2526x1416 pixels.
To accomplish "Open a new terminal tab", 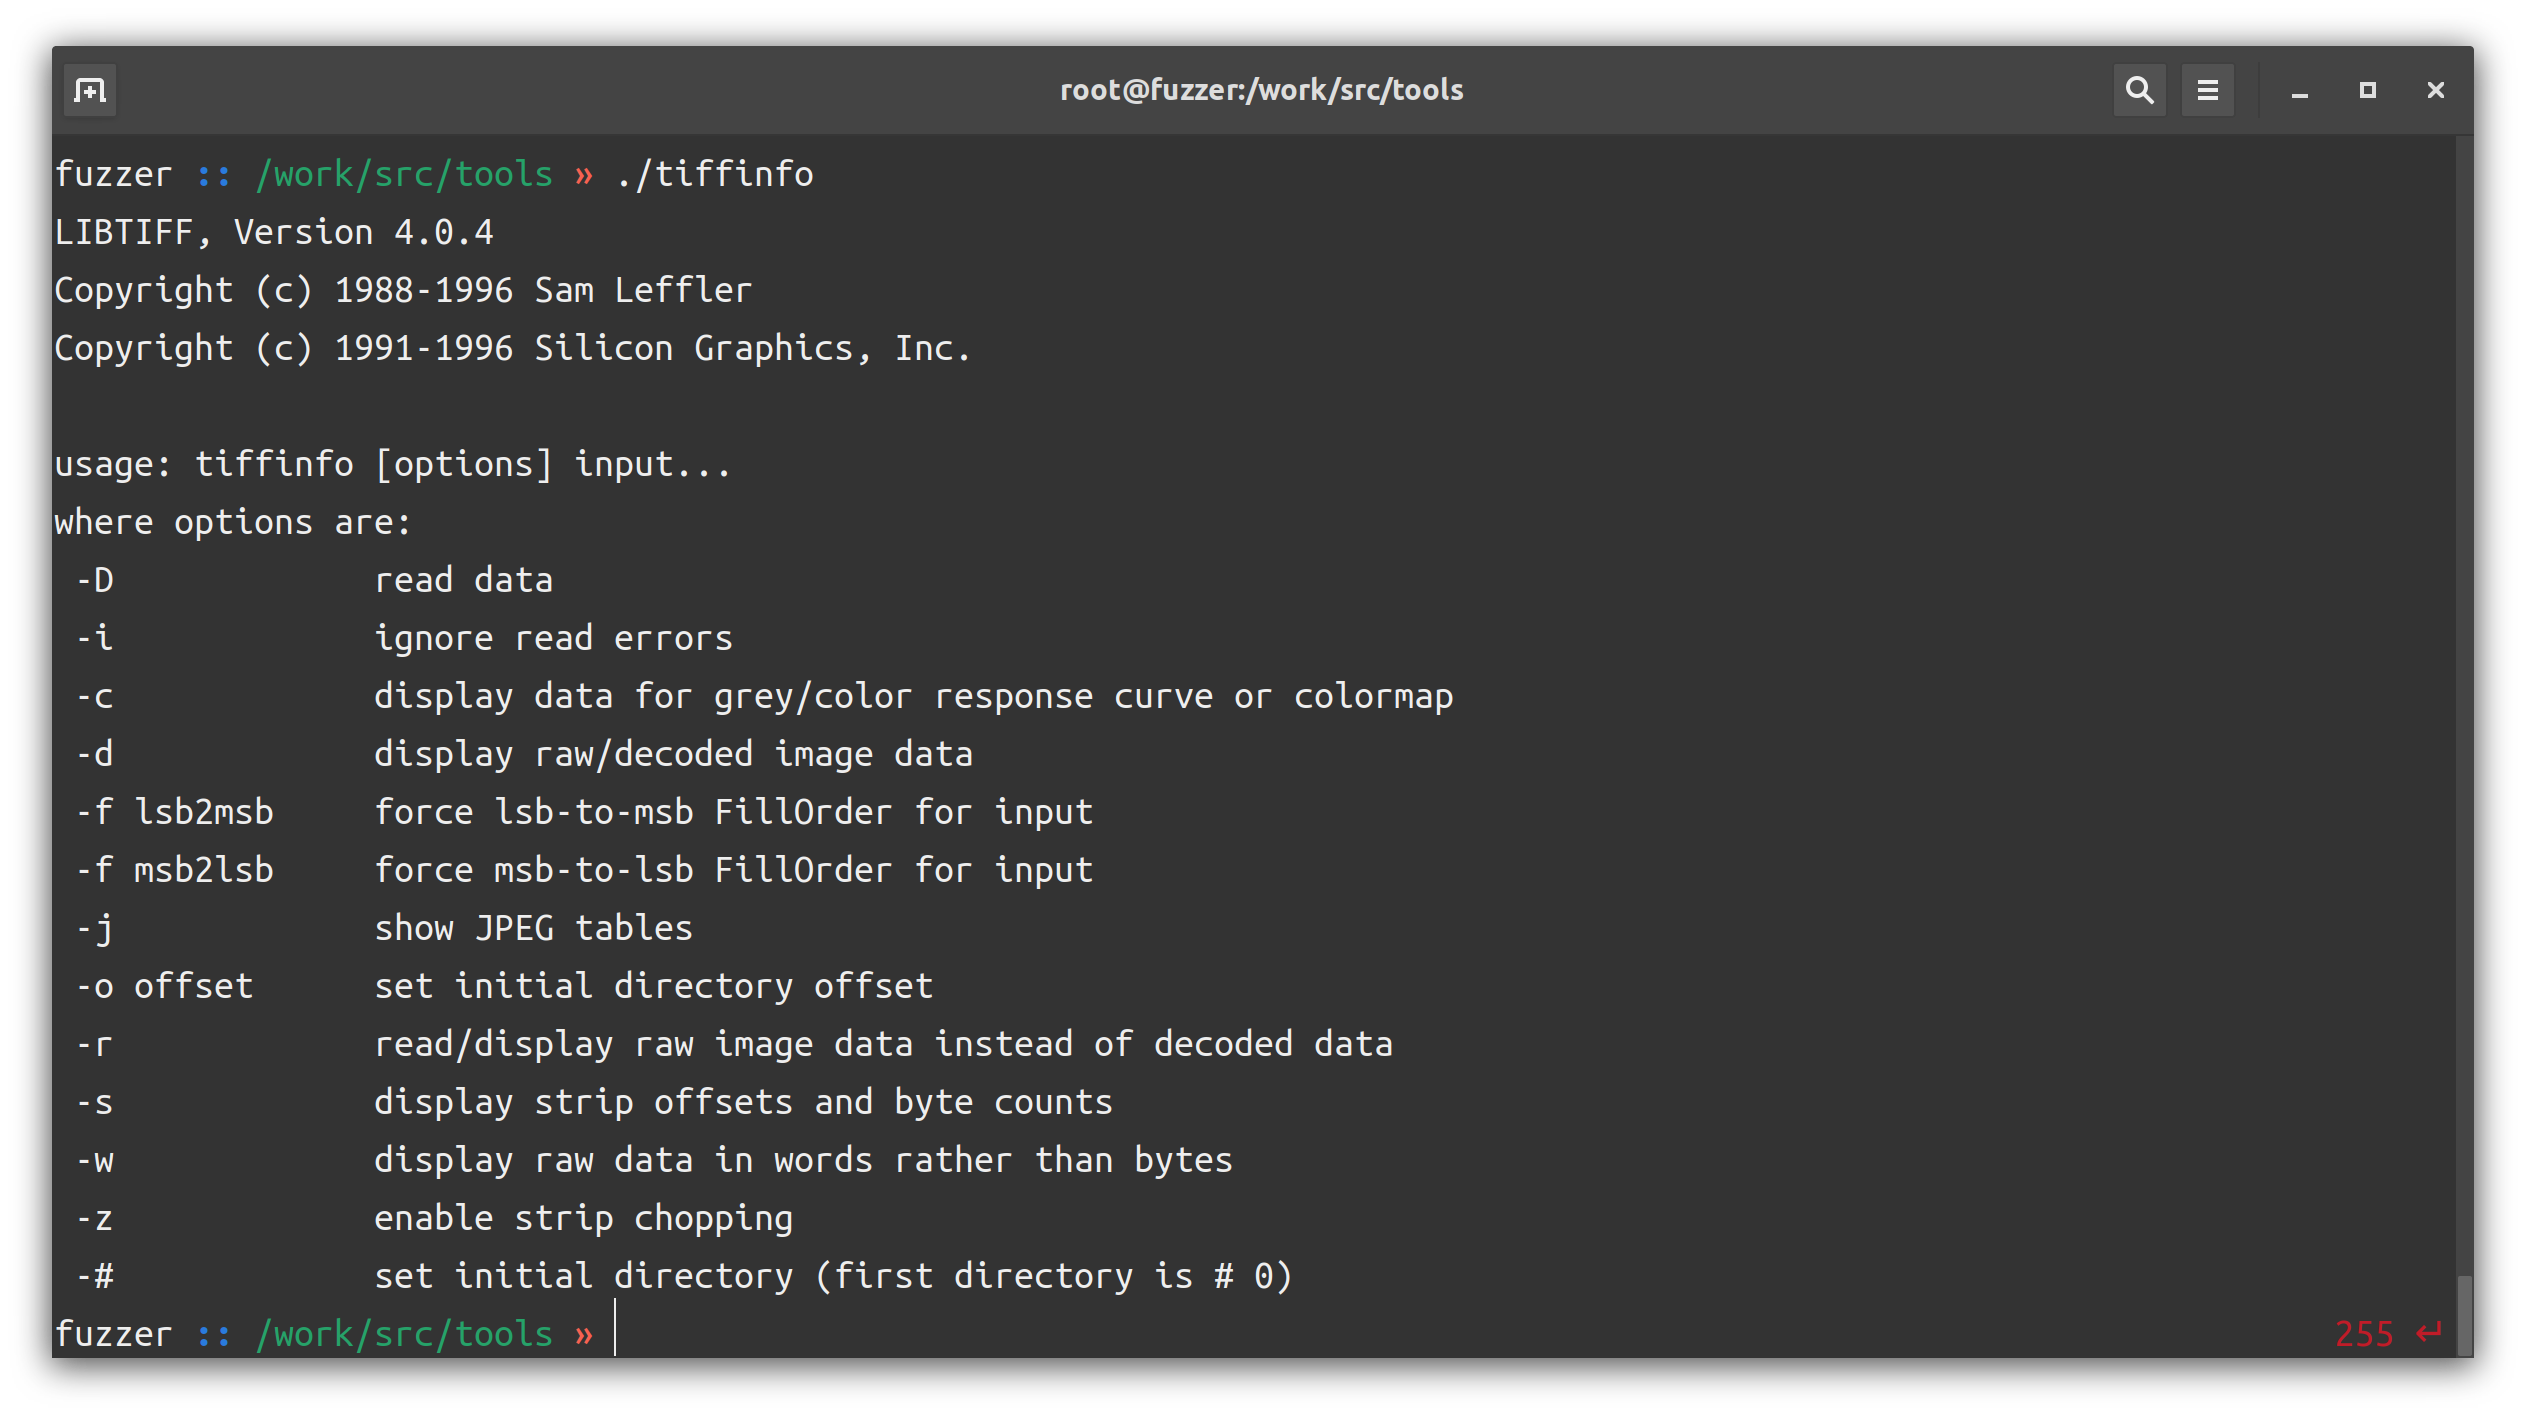I will tap(90, 91).
